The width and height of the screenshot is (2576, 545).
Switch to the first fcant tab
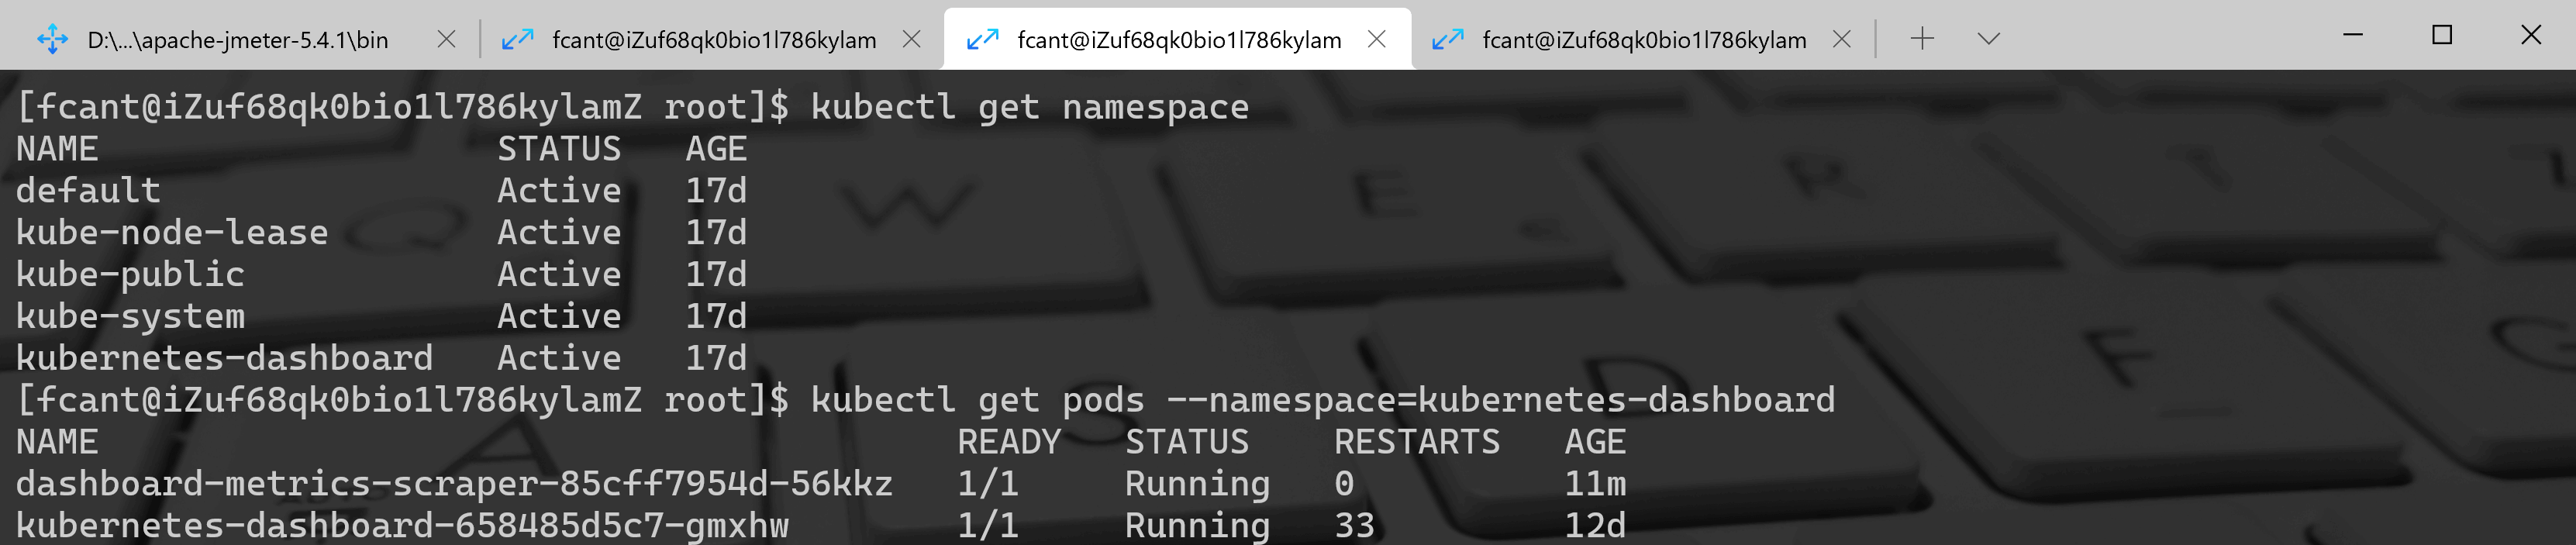click(x=714, y=40)
